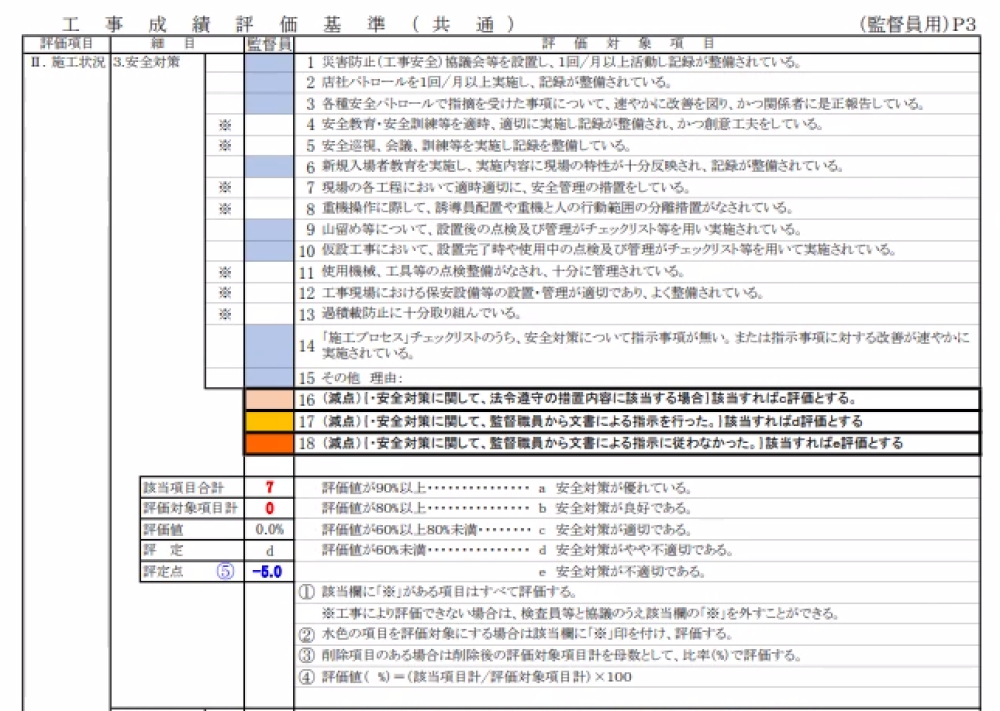Select the 評価項目 column header
Image resolution: width=1000 pixels, height=711 pixels.
tap(66, 43)
